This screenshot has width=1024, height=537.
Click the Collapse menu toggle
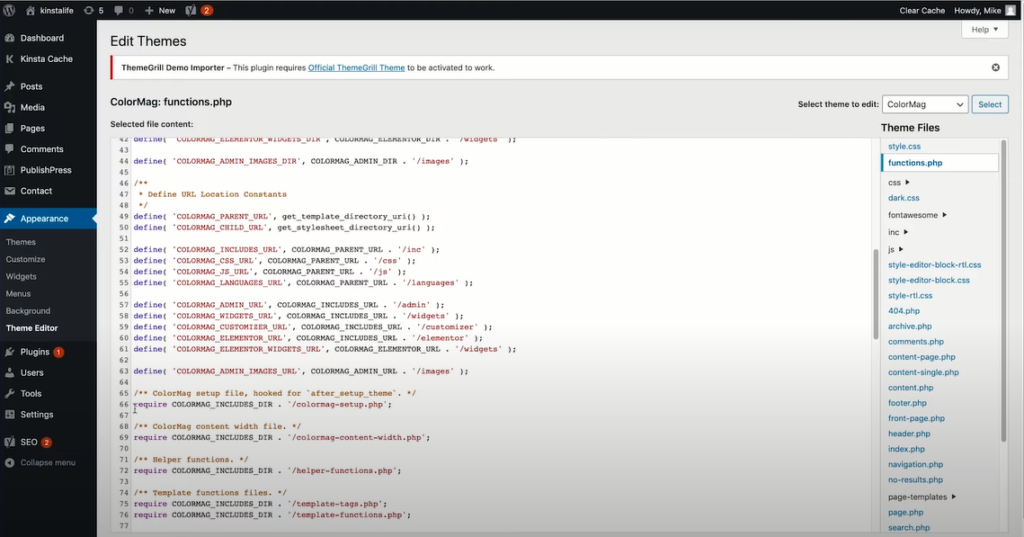(x=46, y=463)
